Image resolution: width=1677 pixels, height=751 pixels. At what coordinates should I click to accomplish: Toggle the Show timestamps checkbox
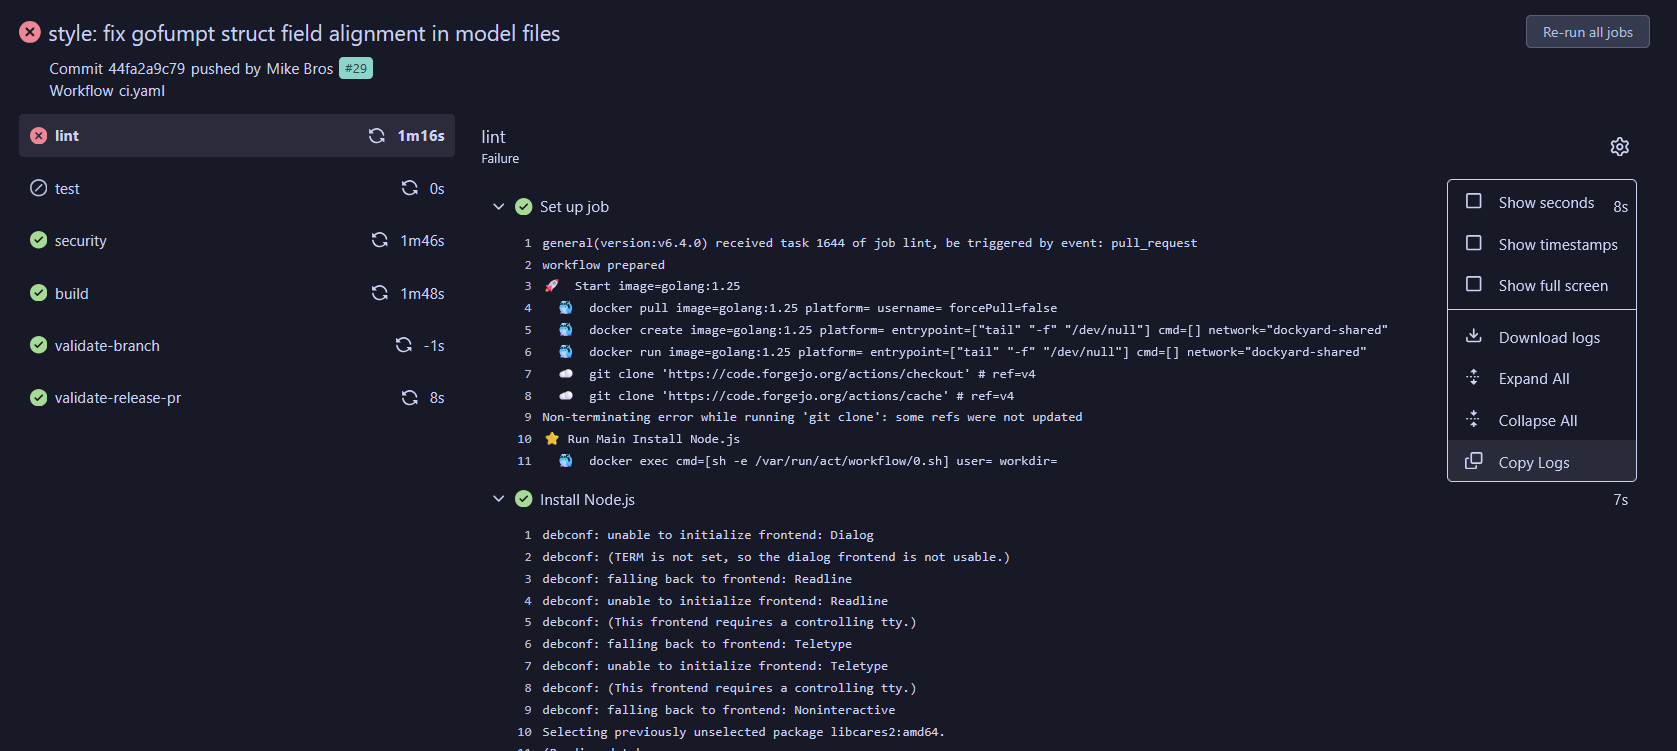coord(1474,243)
